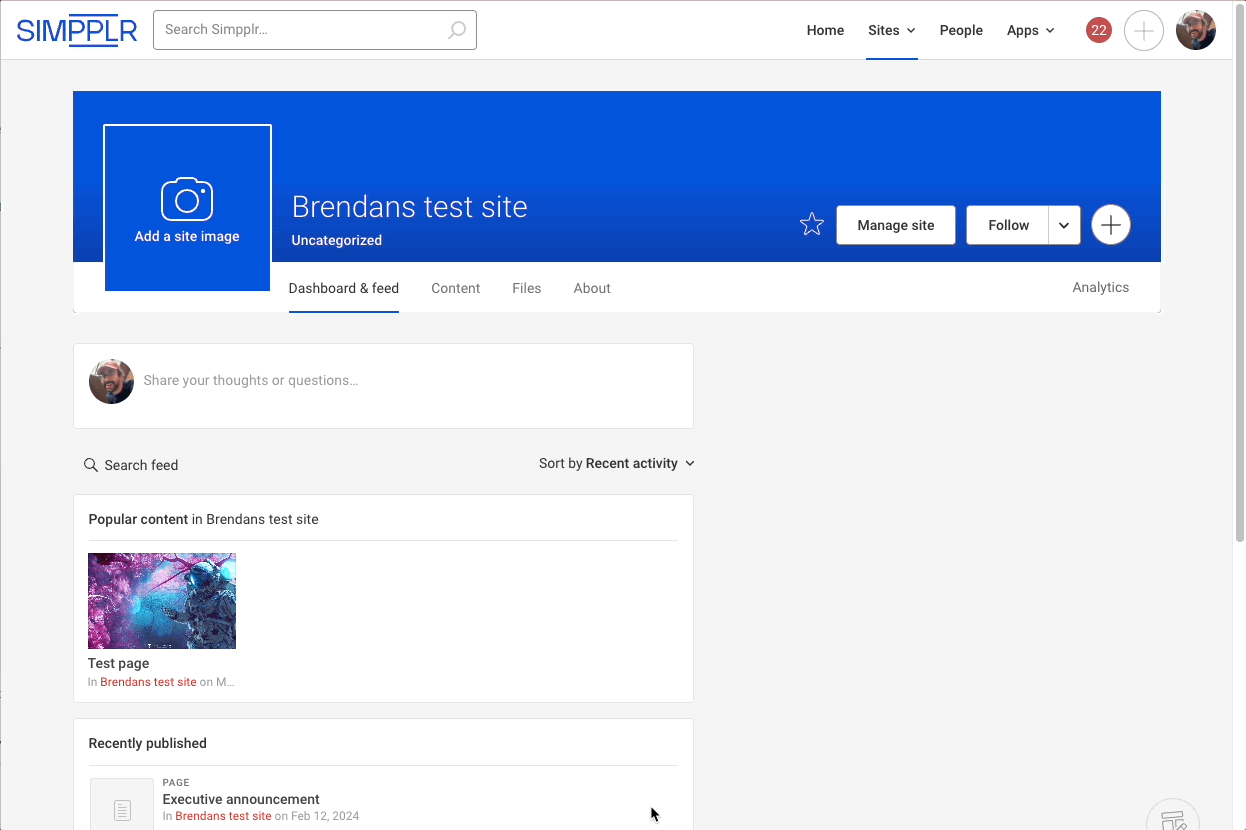Click the Simpplr logo
The height and width of the screenshot is (830, 1246).
77,30
